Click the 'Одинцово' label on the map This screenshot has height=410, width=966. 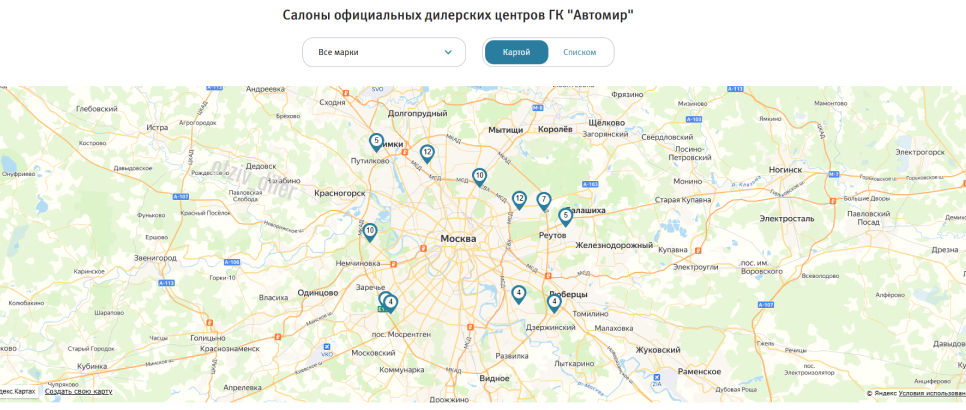(318, 293)
